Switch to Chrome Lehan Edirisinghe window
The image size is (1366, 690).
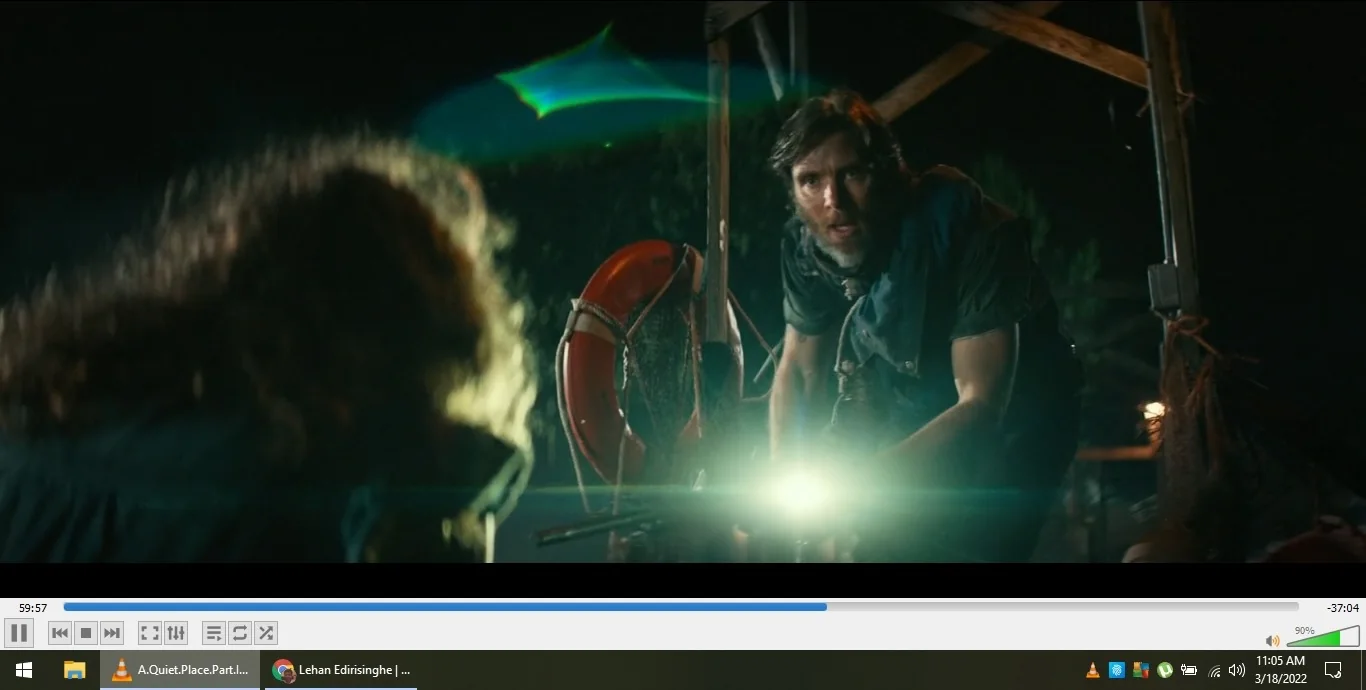tap(341, 670)
